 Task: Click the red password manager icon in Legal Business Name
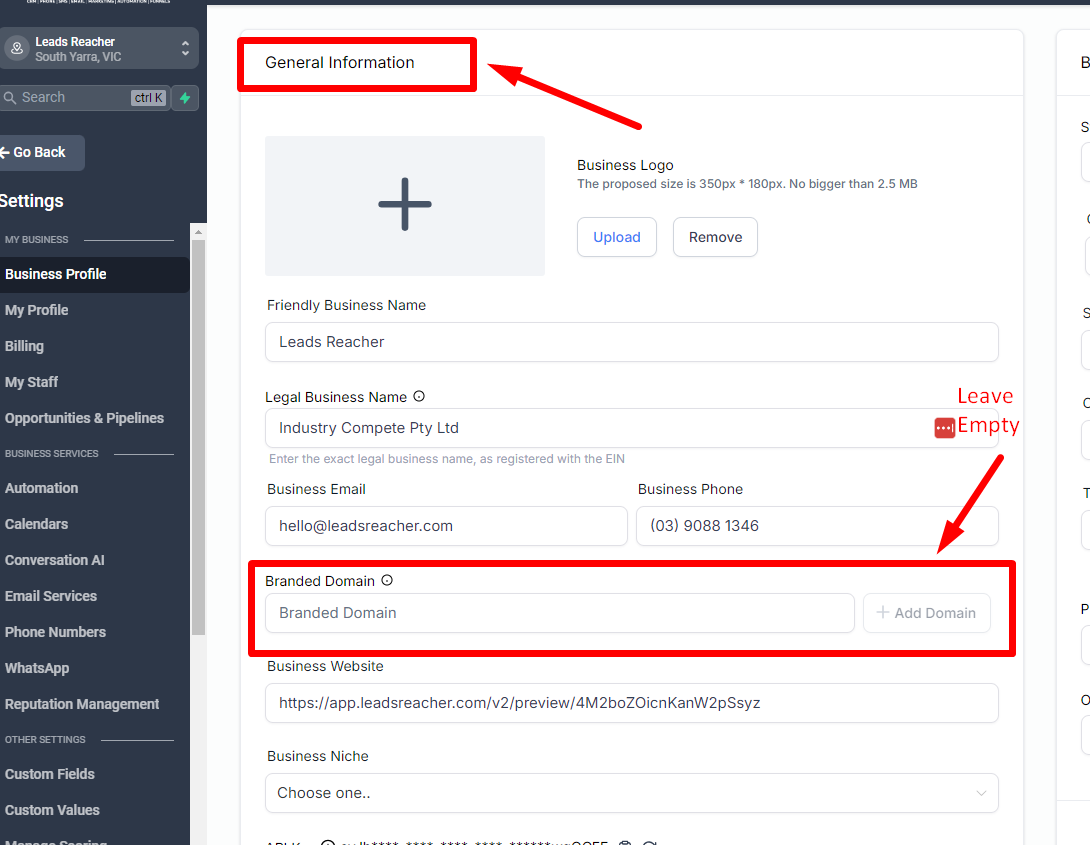coord(944,428)
